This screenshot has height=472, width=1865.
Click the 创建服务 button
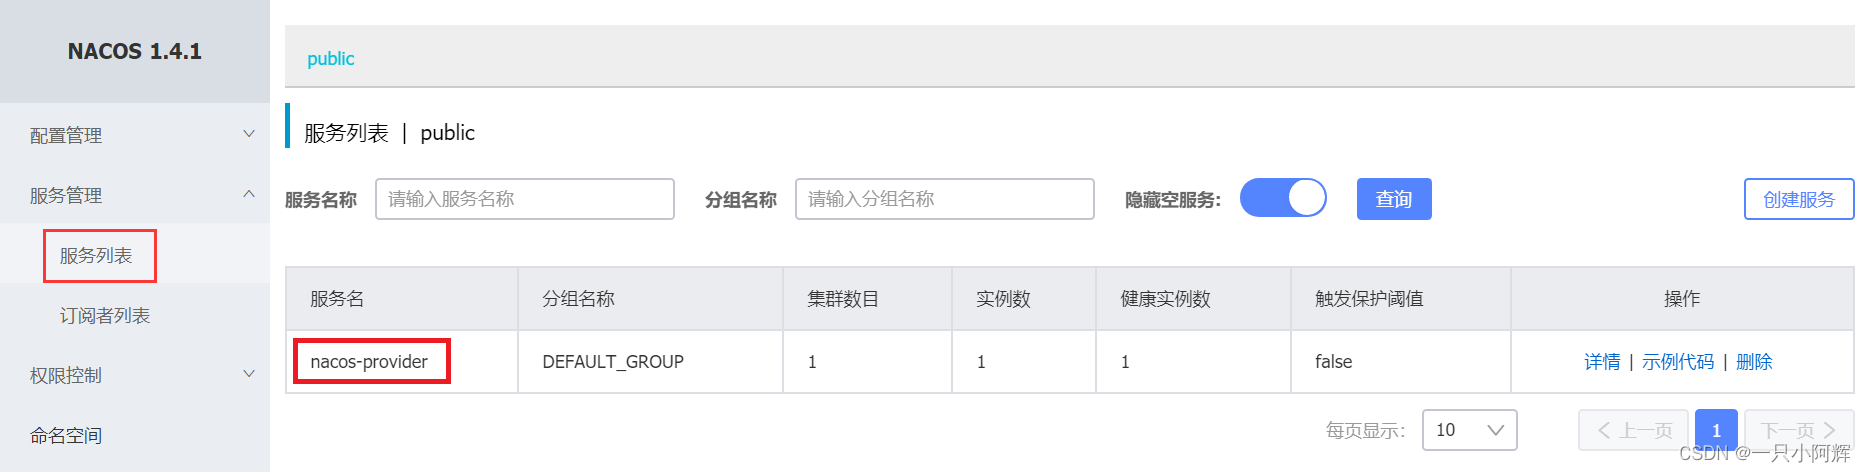[x=1799, y=199]
